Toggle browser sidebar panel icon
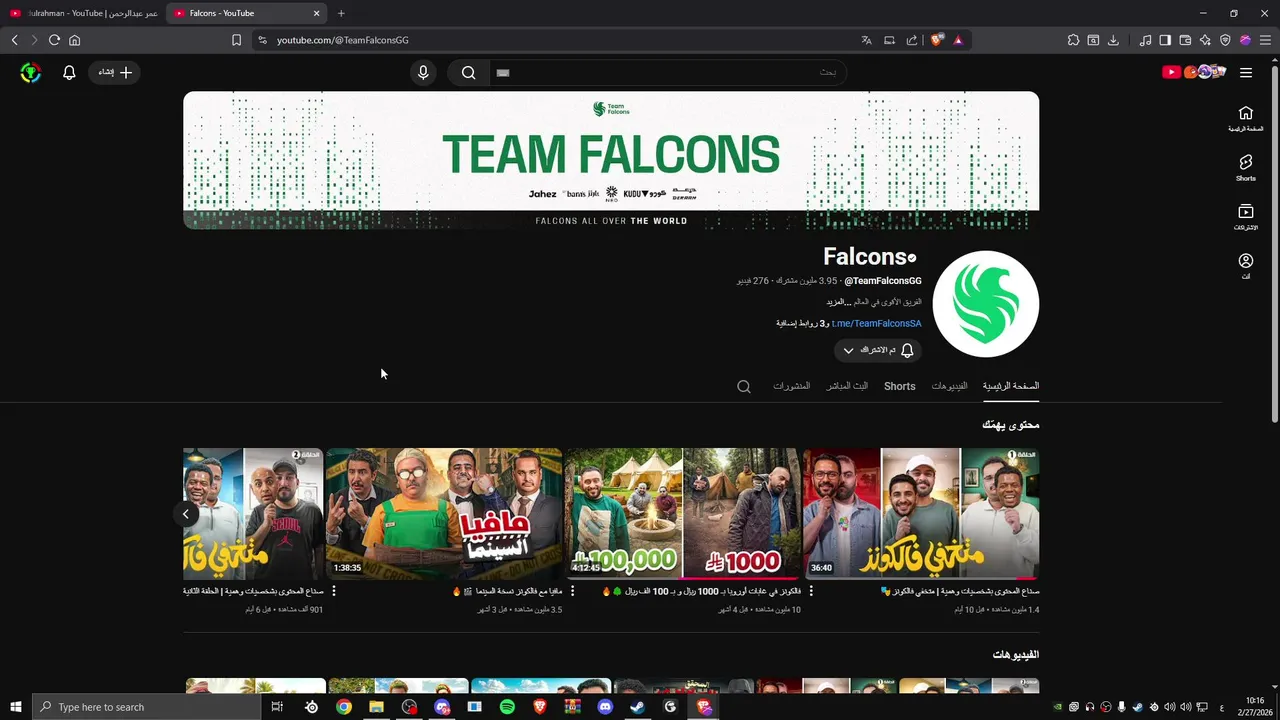 (x=1165, y=40)
